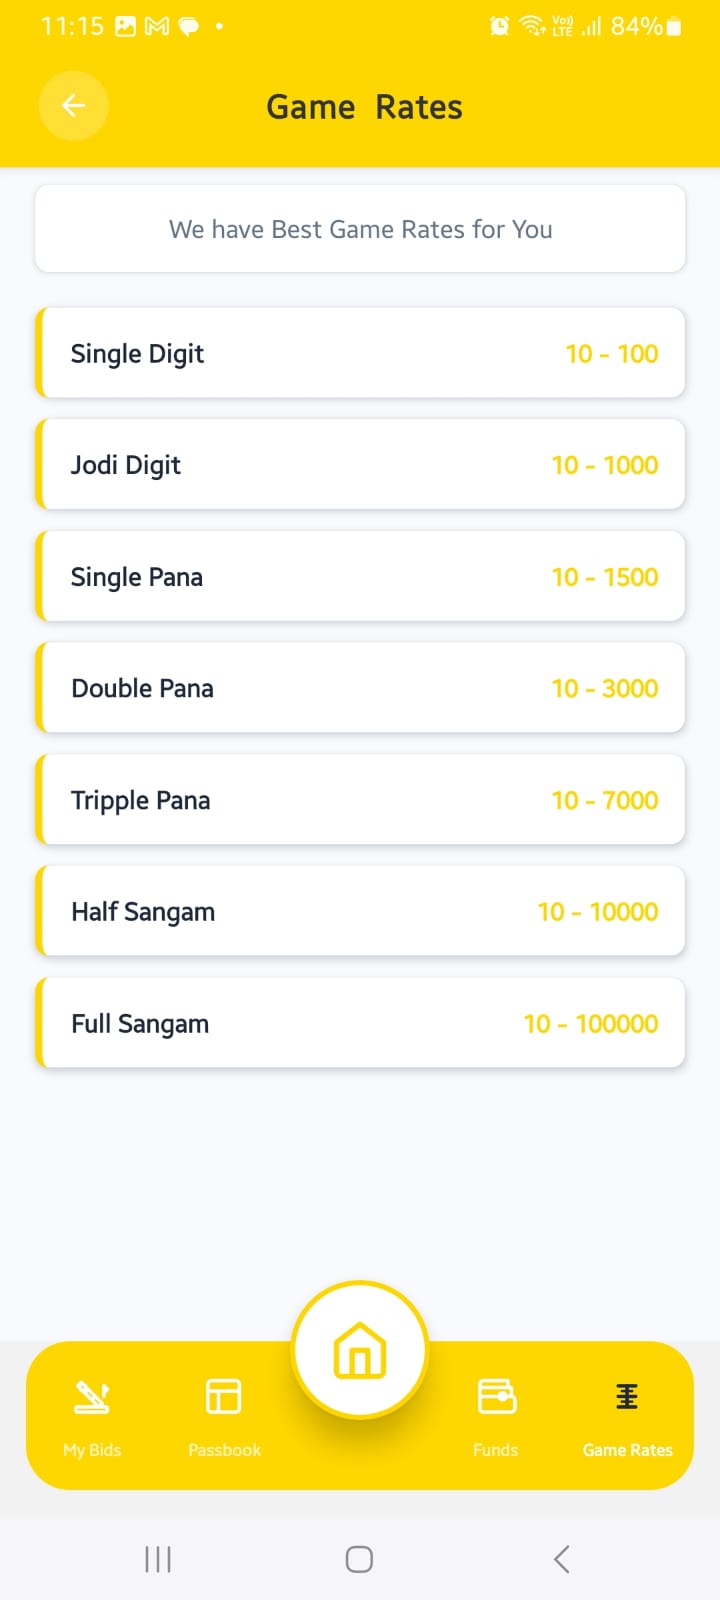Tap the Passbook icon
Screen dimensions: 720x1600
pos(223,1396)
